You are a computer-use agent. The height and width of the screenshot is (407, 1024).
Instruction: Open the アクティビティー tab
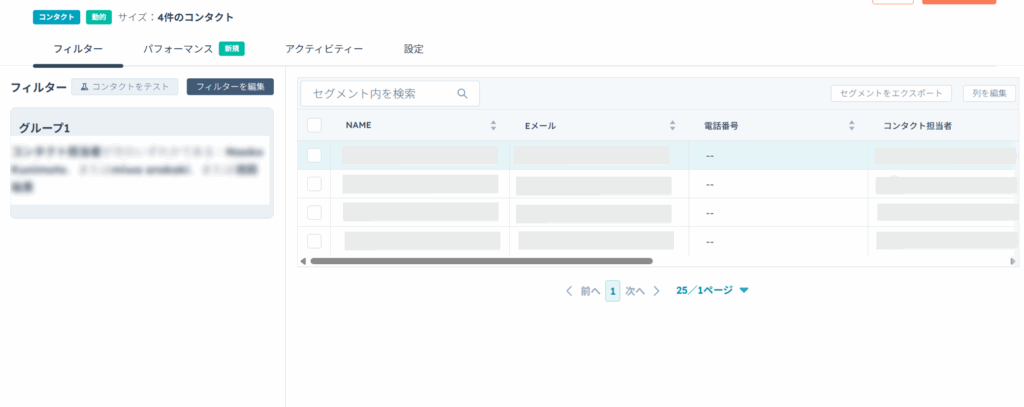[x=323, y=48]
